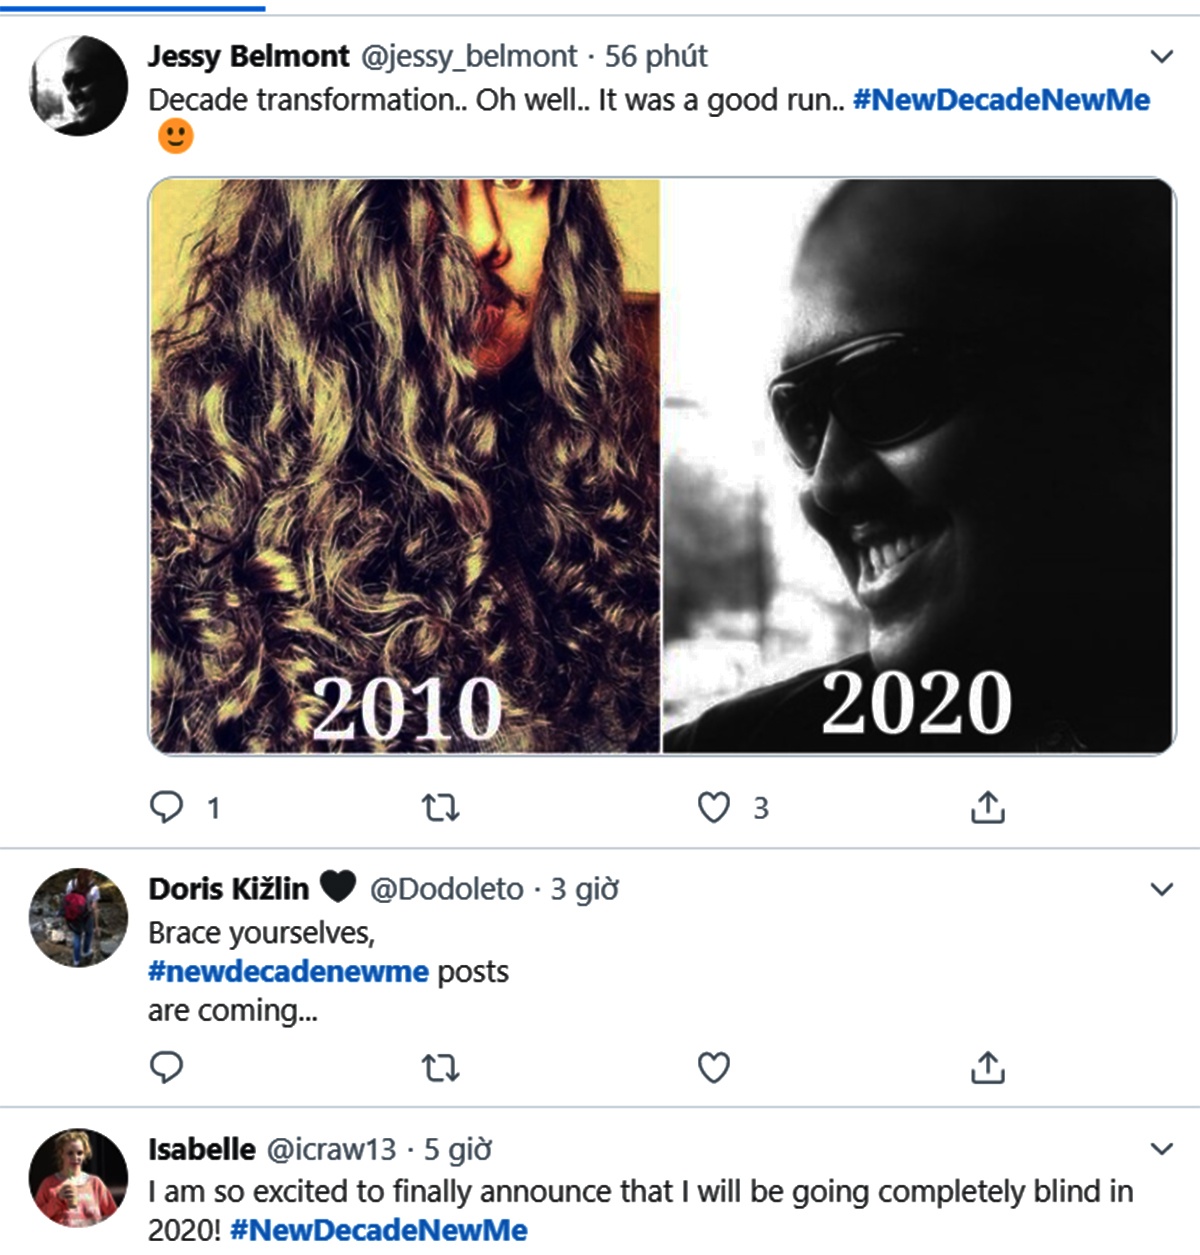The height and width of the screenshot is (1255, 1200).
Task: Follow the #newdecadenewme hashtag in Doris's tweet
Action: pos(288,971)
